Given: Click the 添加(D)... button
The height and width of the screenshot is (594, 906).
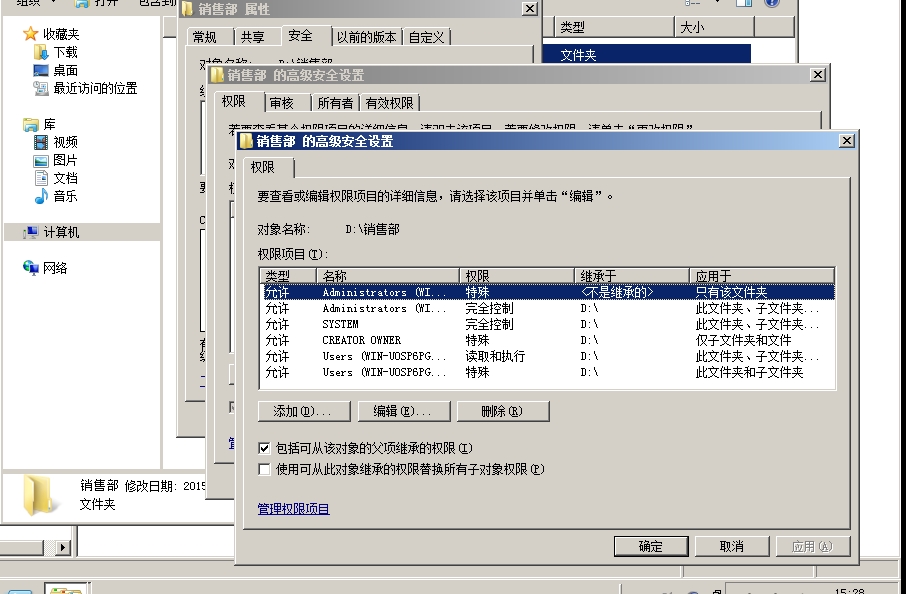Looking at the screenshot, I should [x=304, y=411].
